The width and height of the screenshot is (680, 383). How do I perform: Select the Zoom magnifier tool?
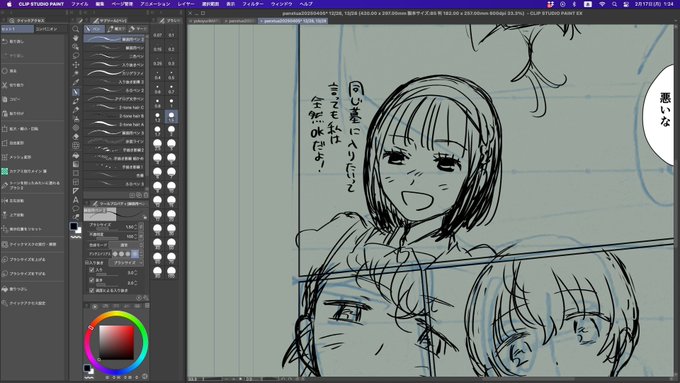pyautogui.click(x=76, y=29)
